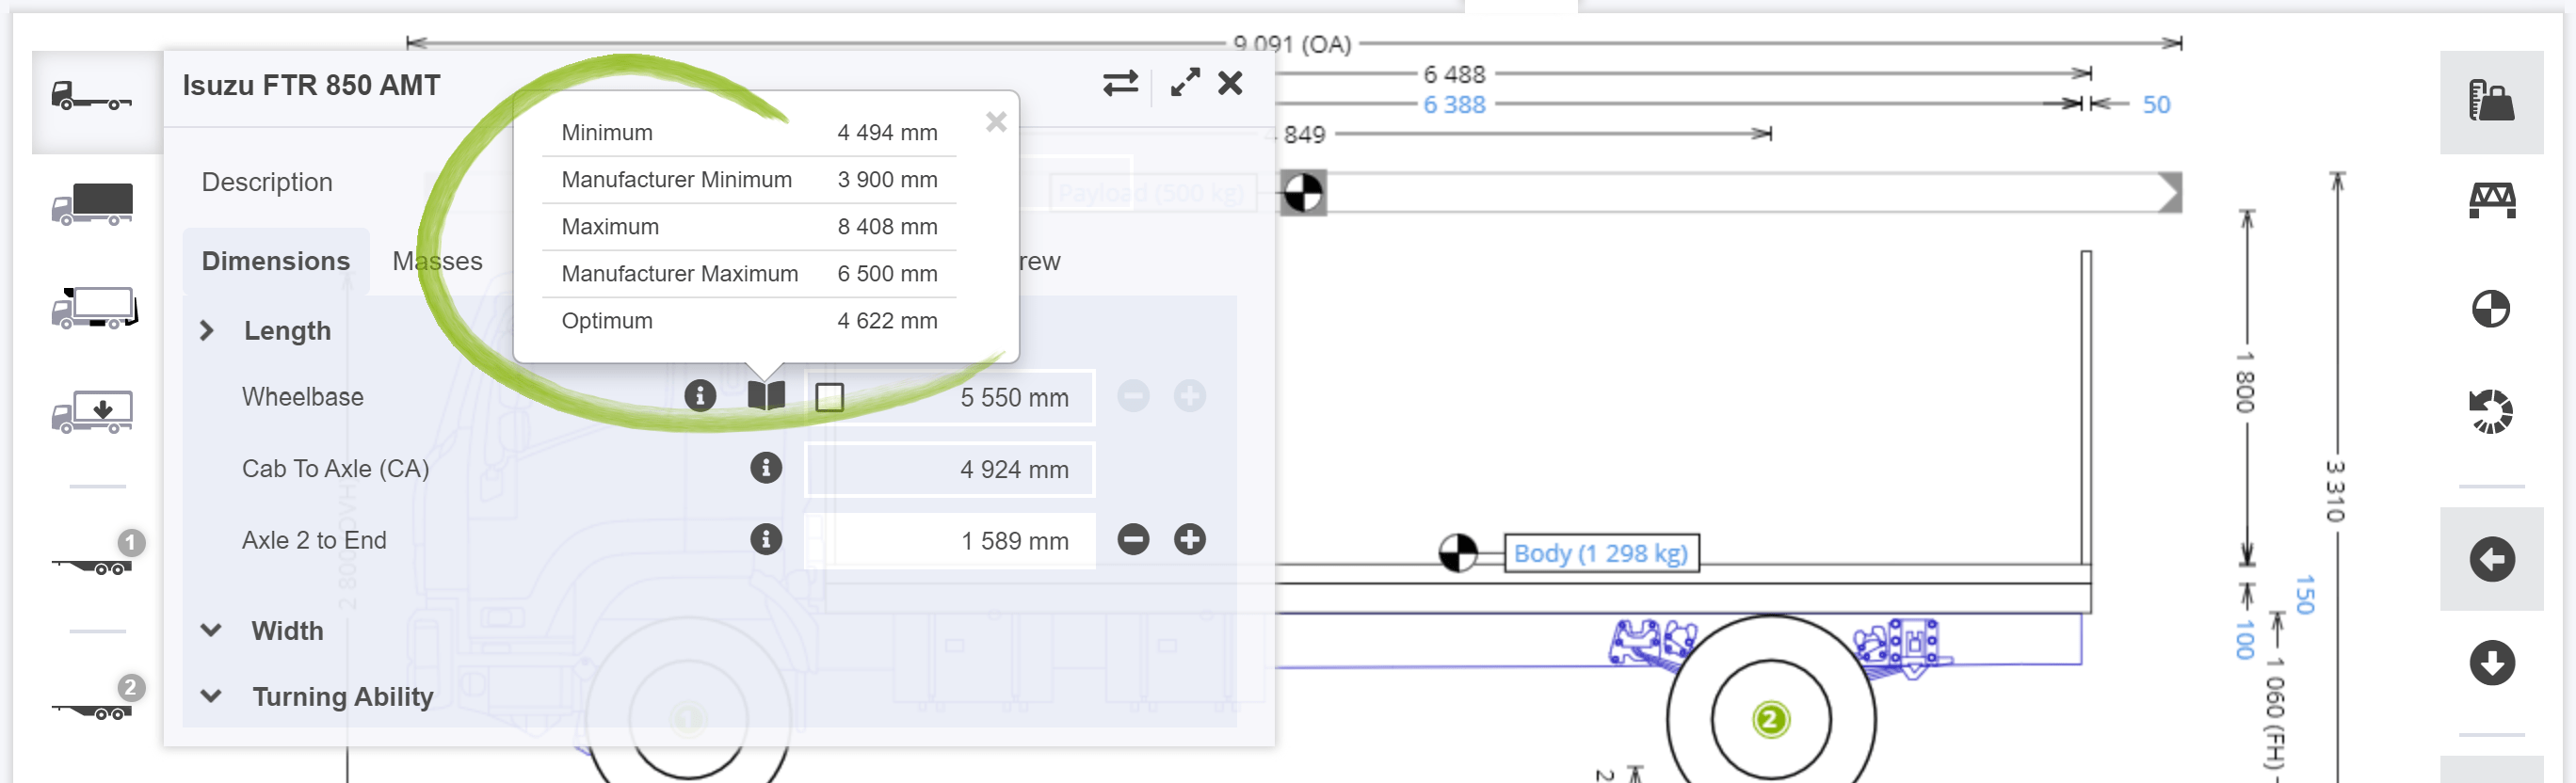Open the centre of gravity icon in right sidebar
This screenshot has width=2576, height=783.
pos(2490,309)
